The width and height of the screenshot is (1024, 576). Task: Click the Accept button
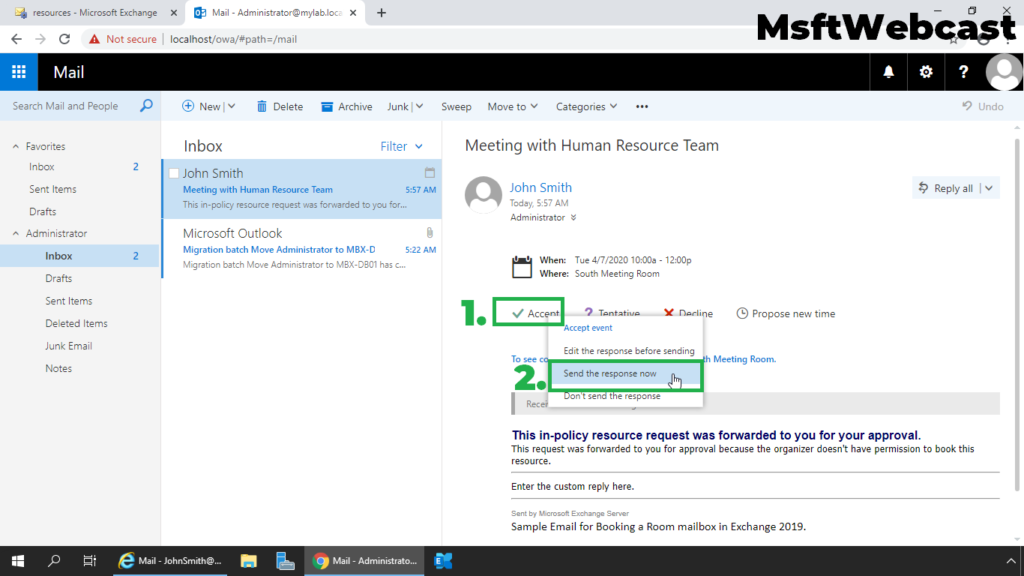point(536,313)
